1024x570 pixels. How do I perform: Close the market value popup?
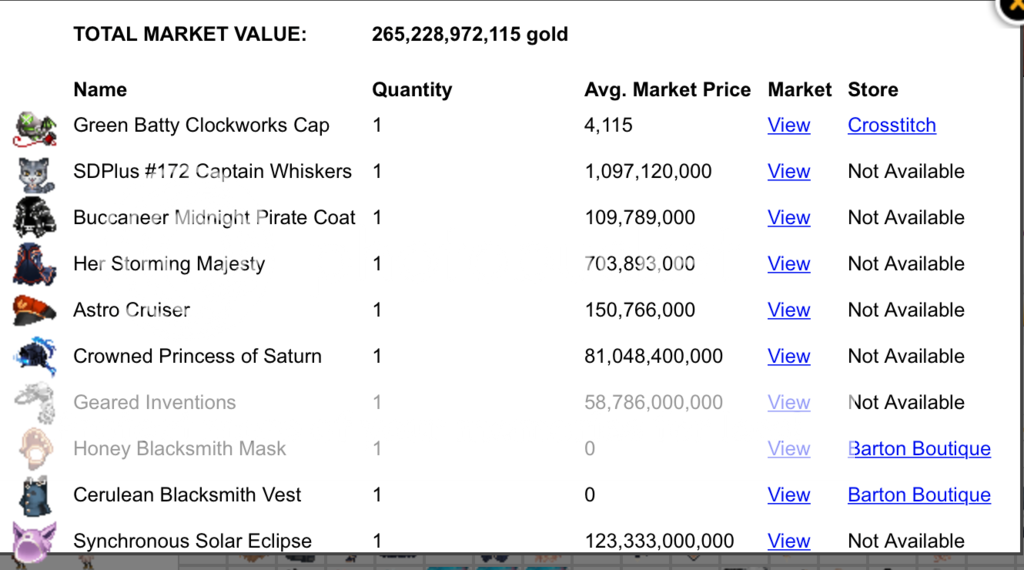(1013, 6)
